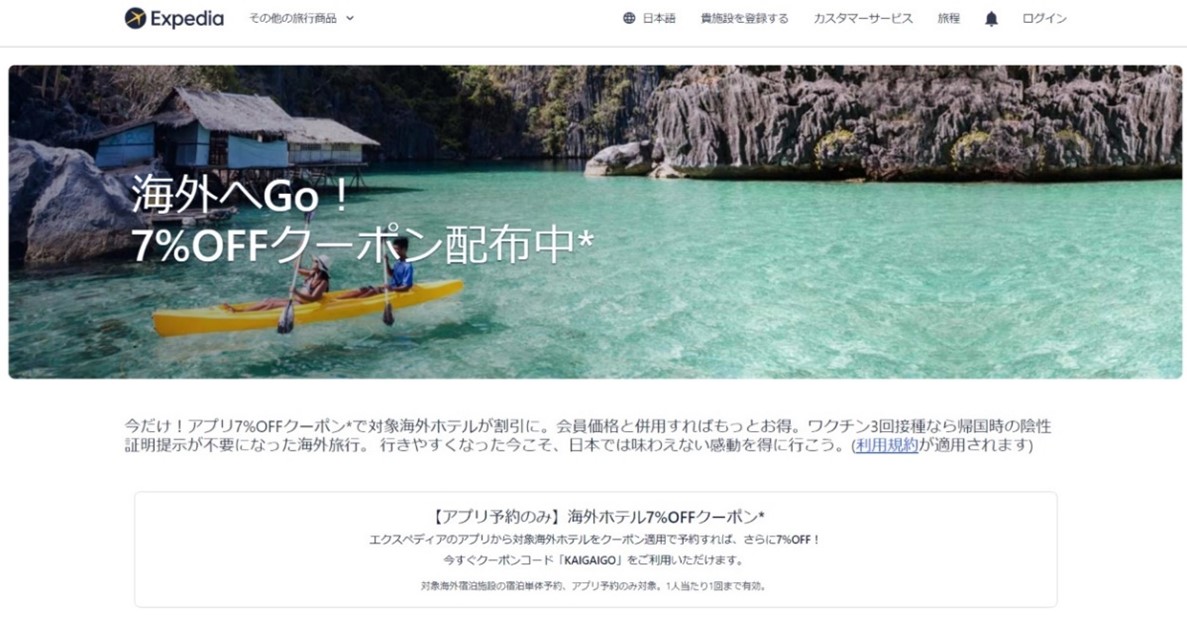
Task: Click the kayak lagoon hero banner image
Action: point(595,222)
